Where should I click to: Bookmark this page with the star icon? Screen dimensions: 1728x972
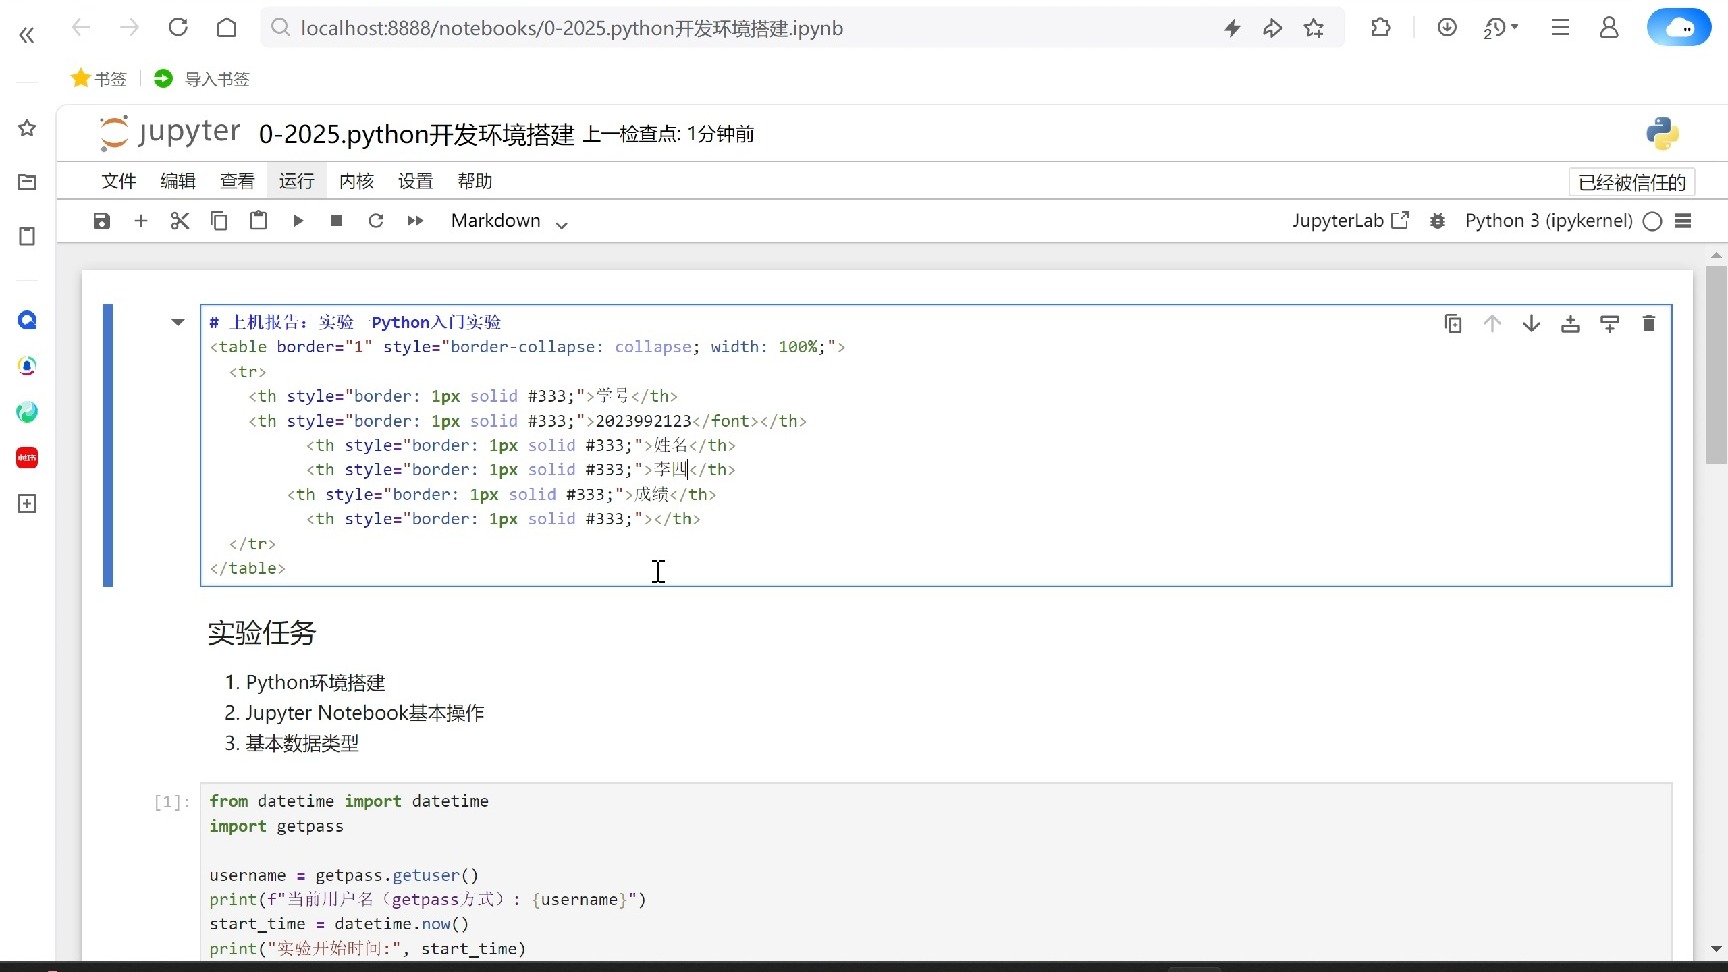1314,28
